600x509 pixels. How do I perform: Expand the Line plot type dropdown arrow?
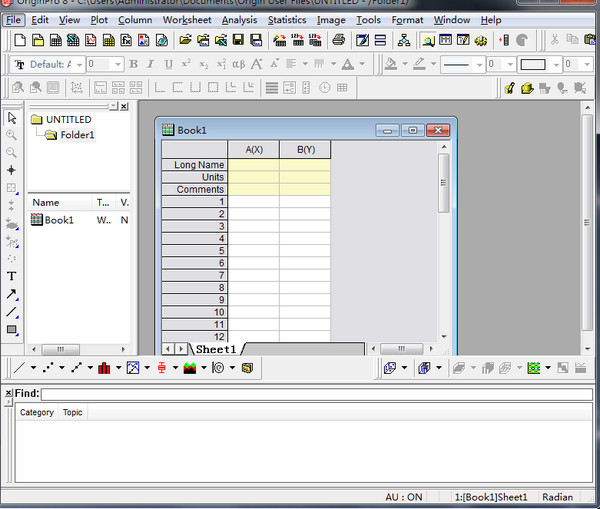point(34,368)
